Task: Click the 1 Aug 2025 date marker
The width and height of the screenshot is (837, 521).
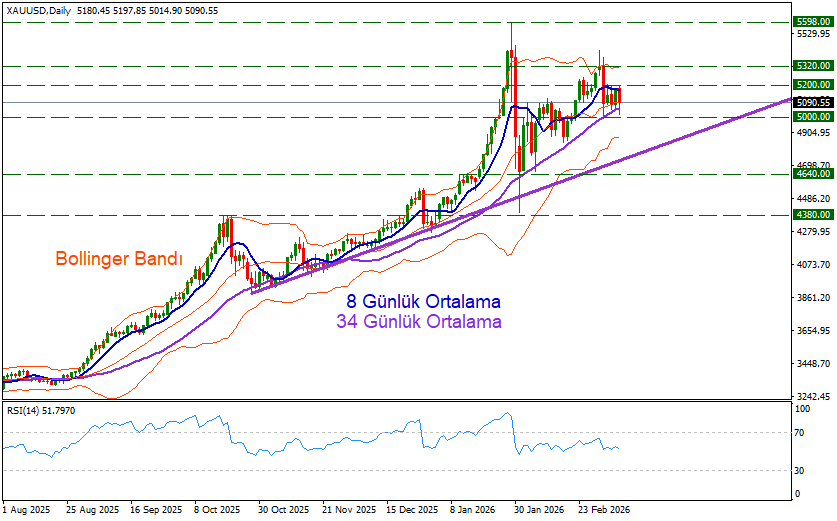Action: (27, 509)
